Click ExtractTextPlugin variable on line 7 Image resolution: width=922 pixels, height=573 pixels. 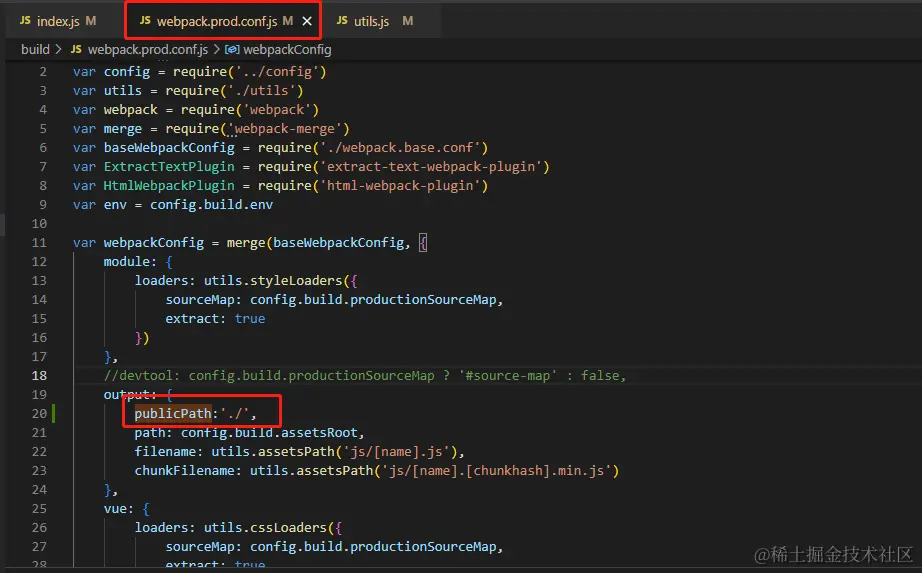(169, 166)
